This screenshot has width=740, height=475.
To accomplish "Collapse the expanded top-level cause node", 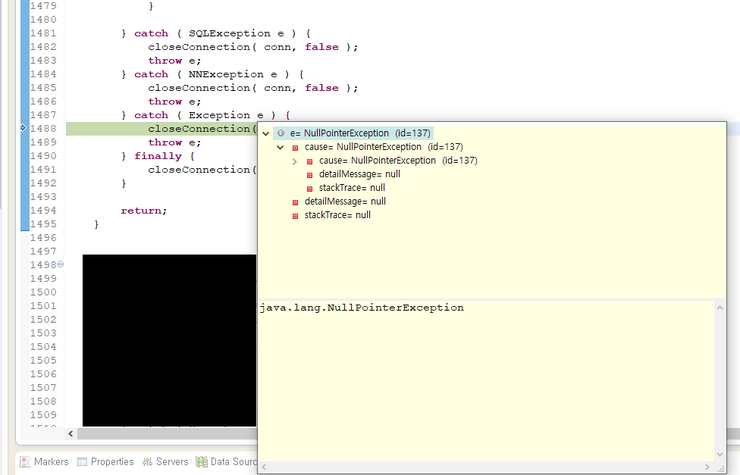I will click(280, 147).
